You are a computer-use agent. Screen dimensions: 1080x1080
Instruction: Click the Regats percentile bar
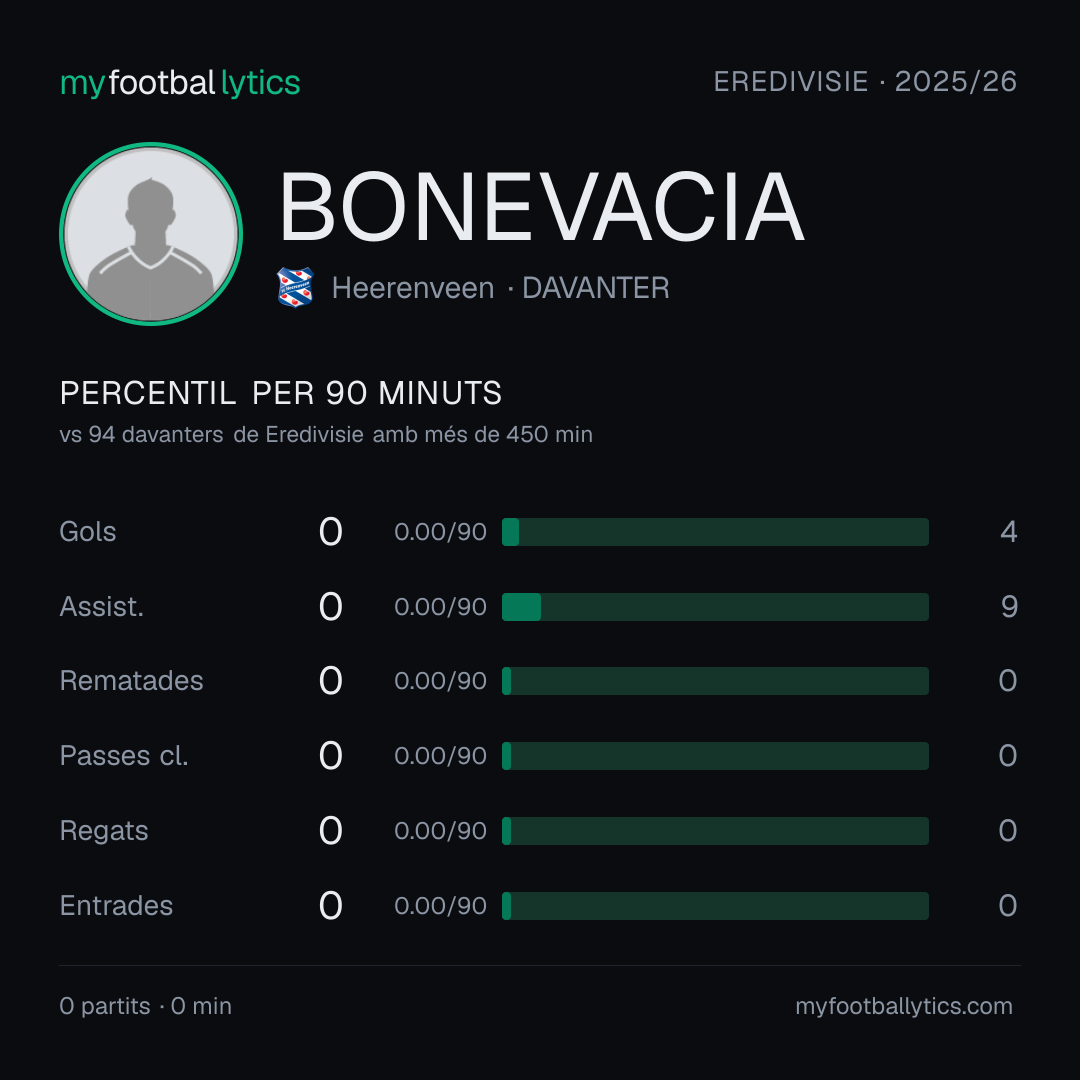click(715, 831)
